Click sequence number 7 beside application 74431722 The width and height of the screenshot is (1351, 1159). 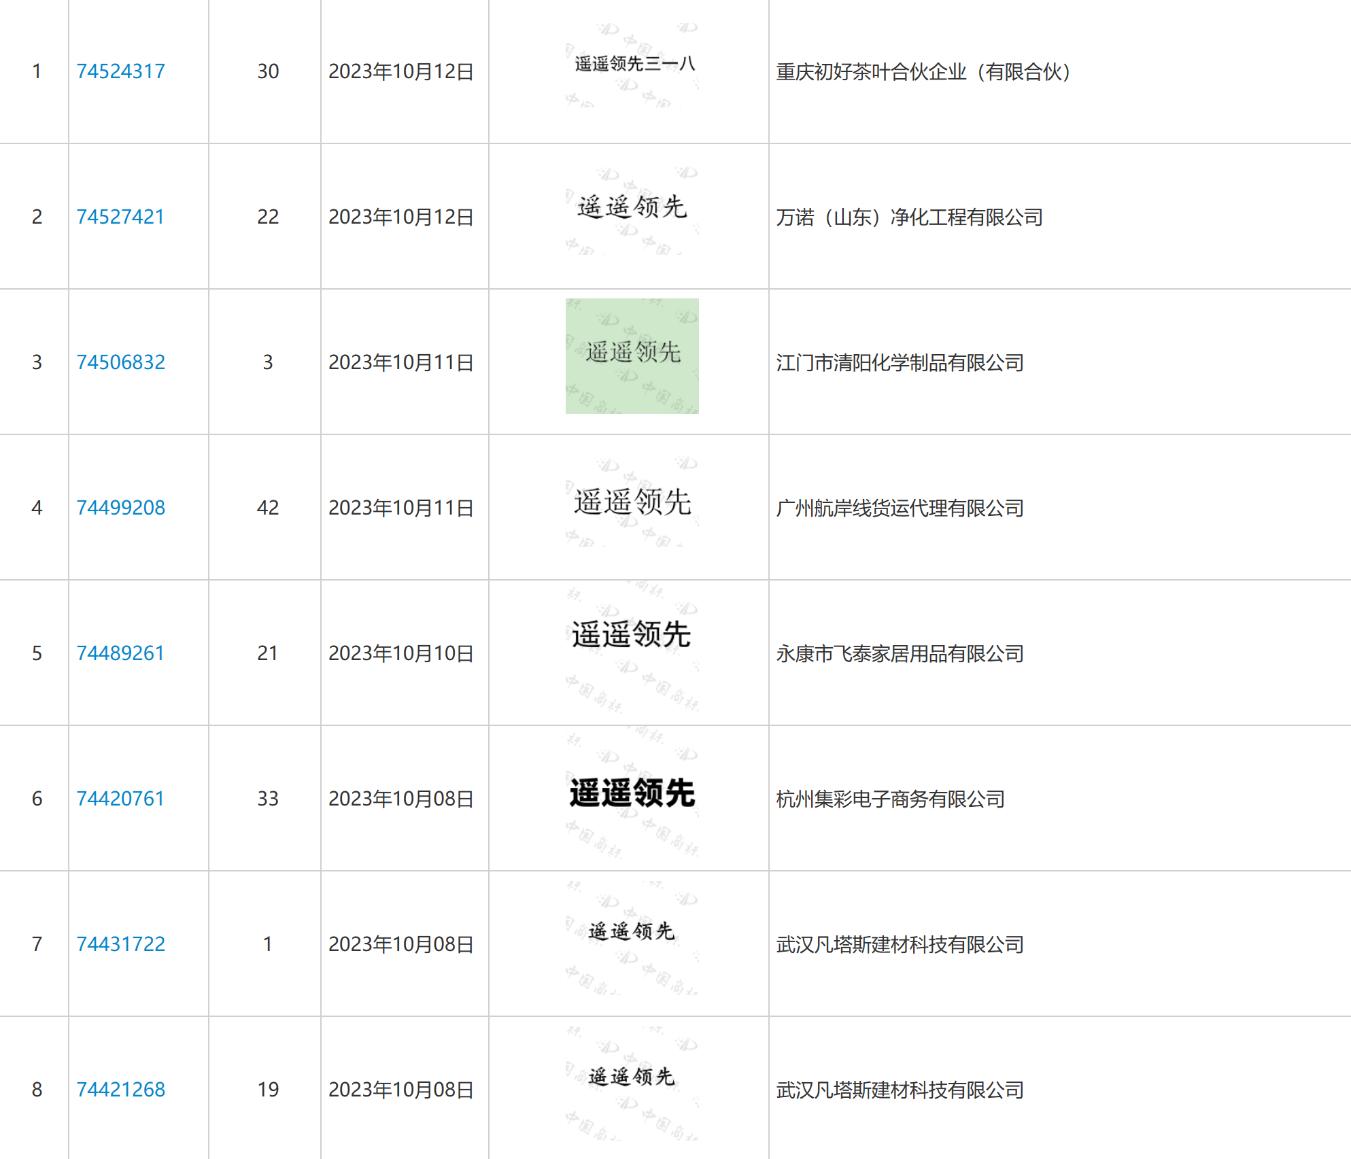[x=37, y=944]
